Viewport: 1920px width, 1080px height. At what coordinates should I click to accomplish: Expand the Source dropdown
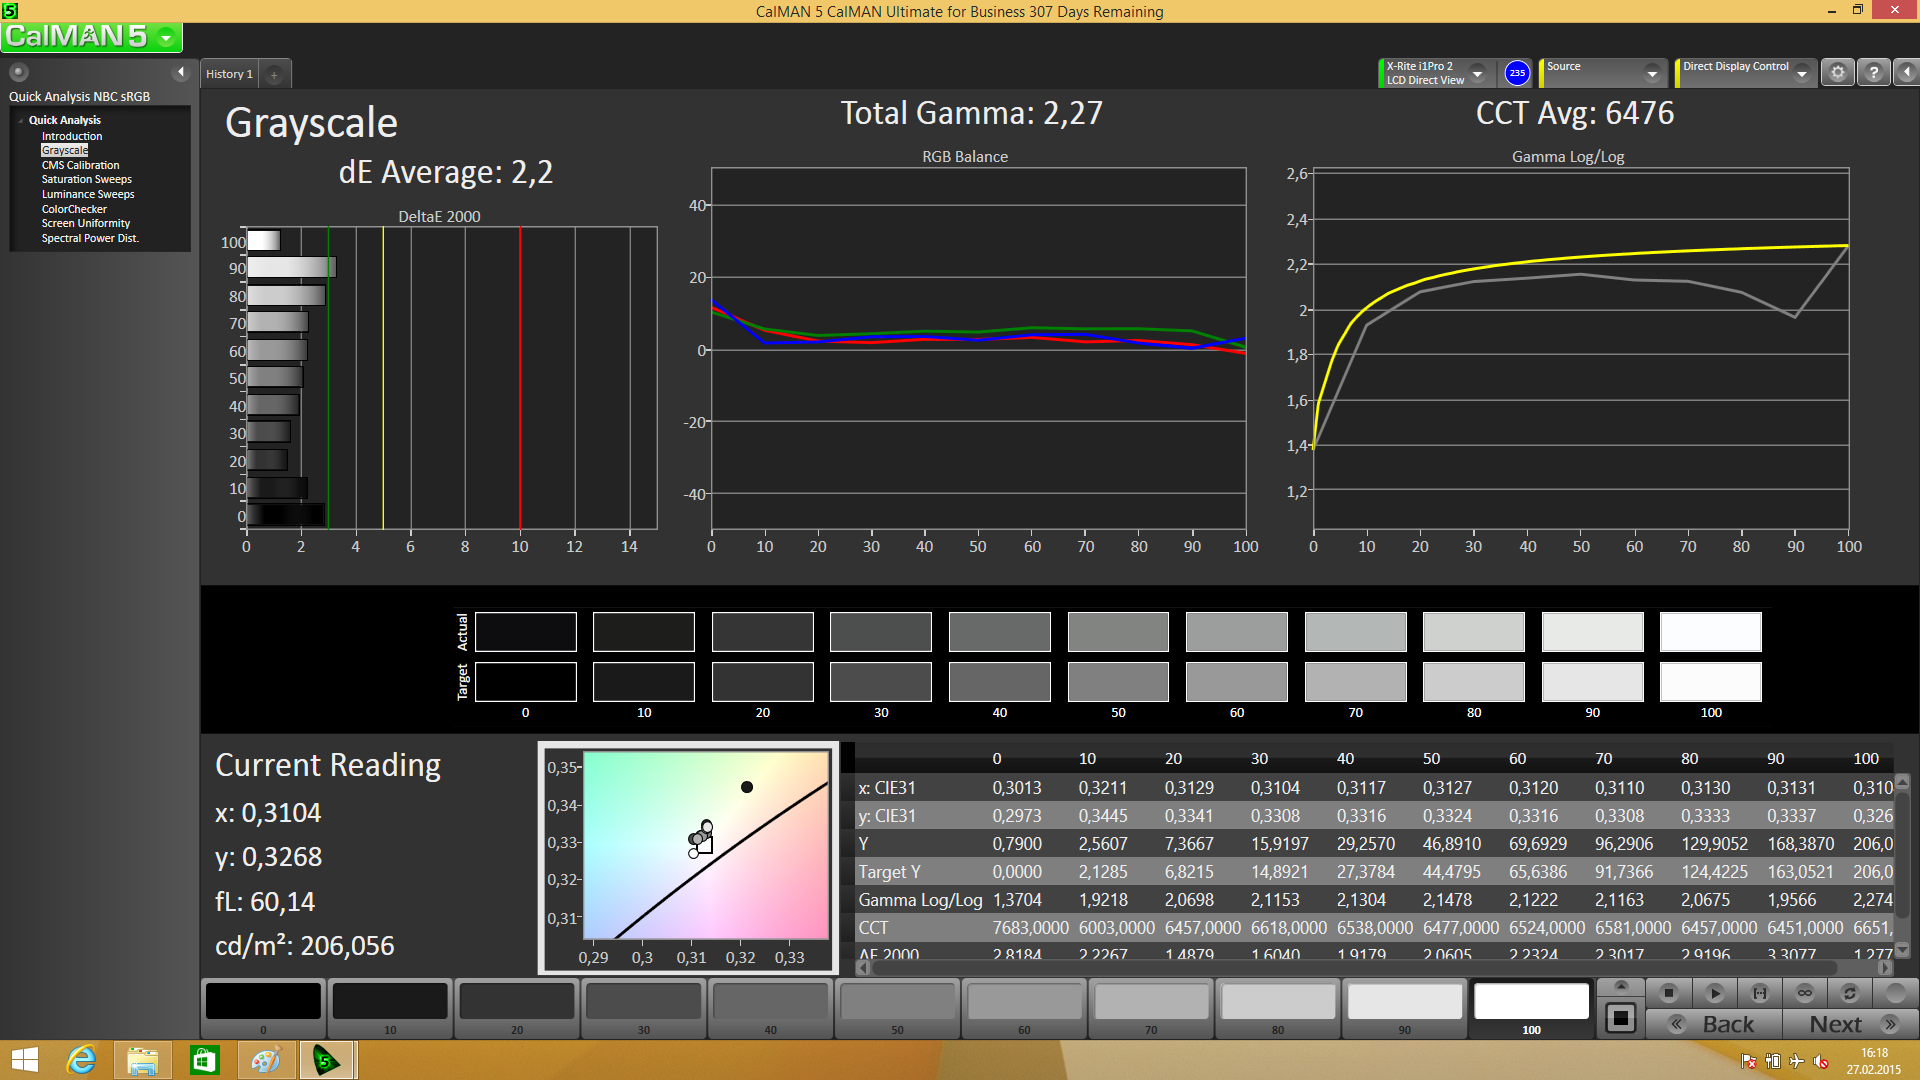tap(1652, 73)
